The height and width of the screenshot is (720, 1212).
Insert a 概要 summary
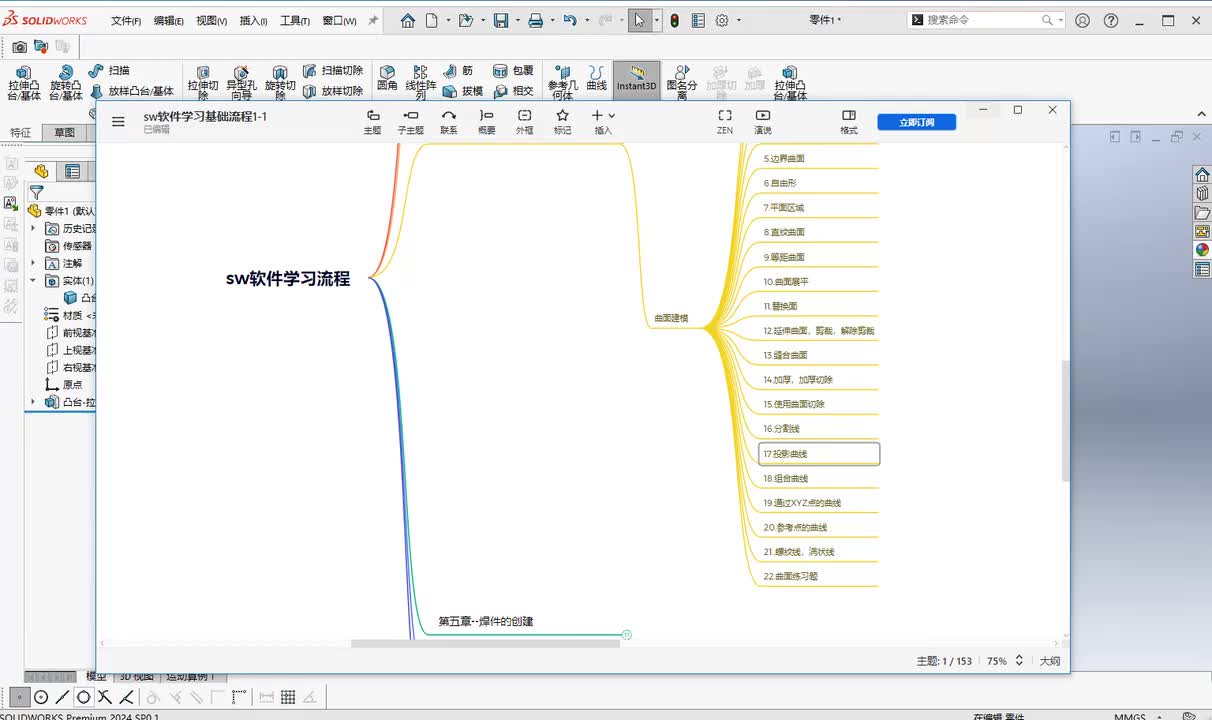point(487,122)
